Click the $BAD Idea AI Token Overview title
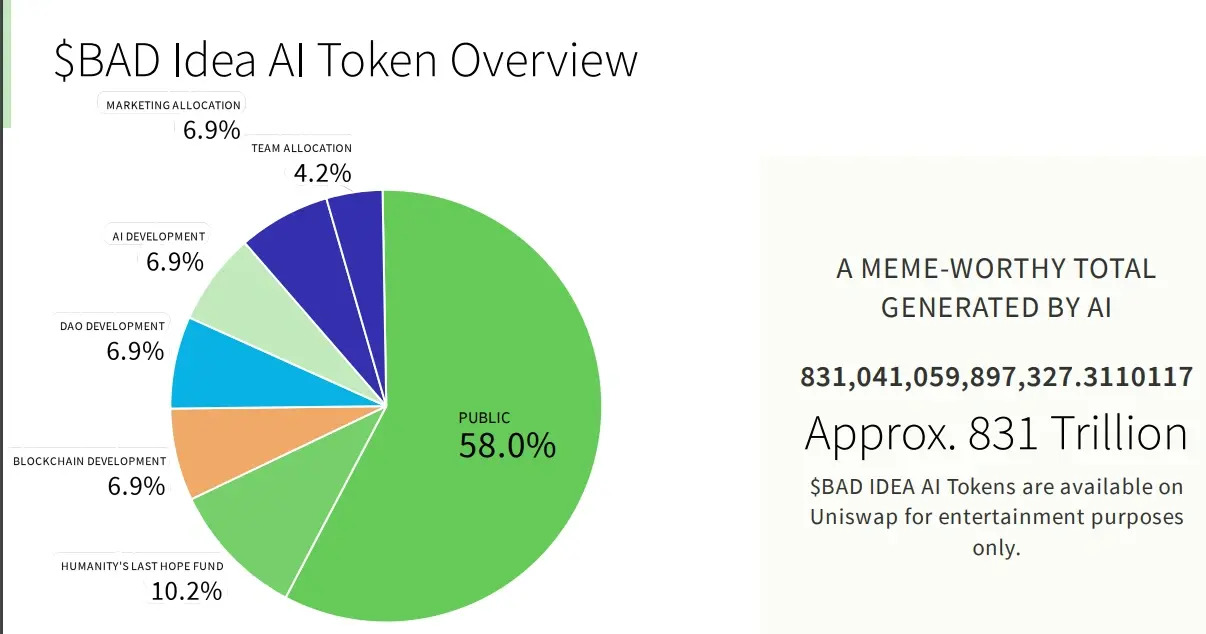1206x634 pixels. click(345, 60)
